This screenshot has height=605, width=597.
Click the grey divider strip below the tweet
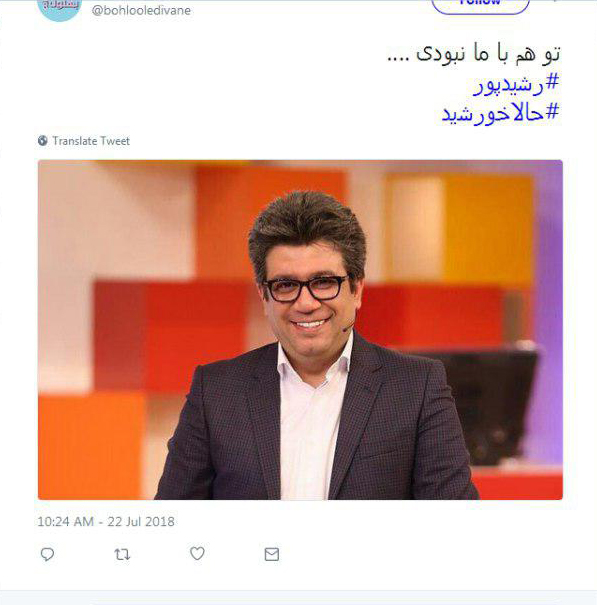click(298, 597)
